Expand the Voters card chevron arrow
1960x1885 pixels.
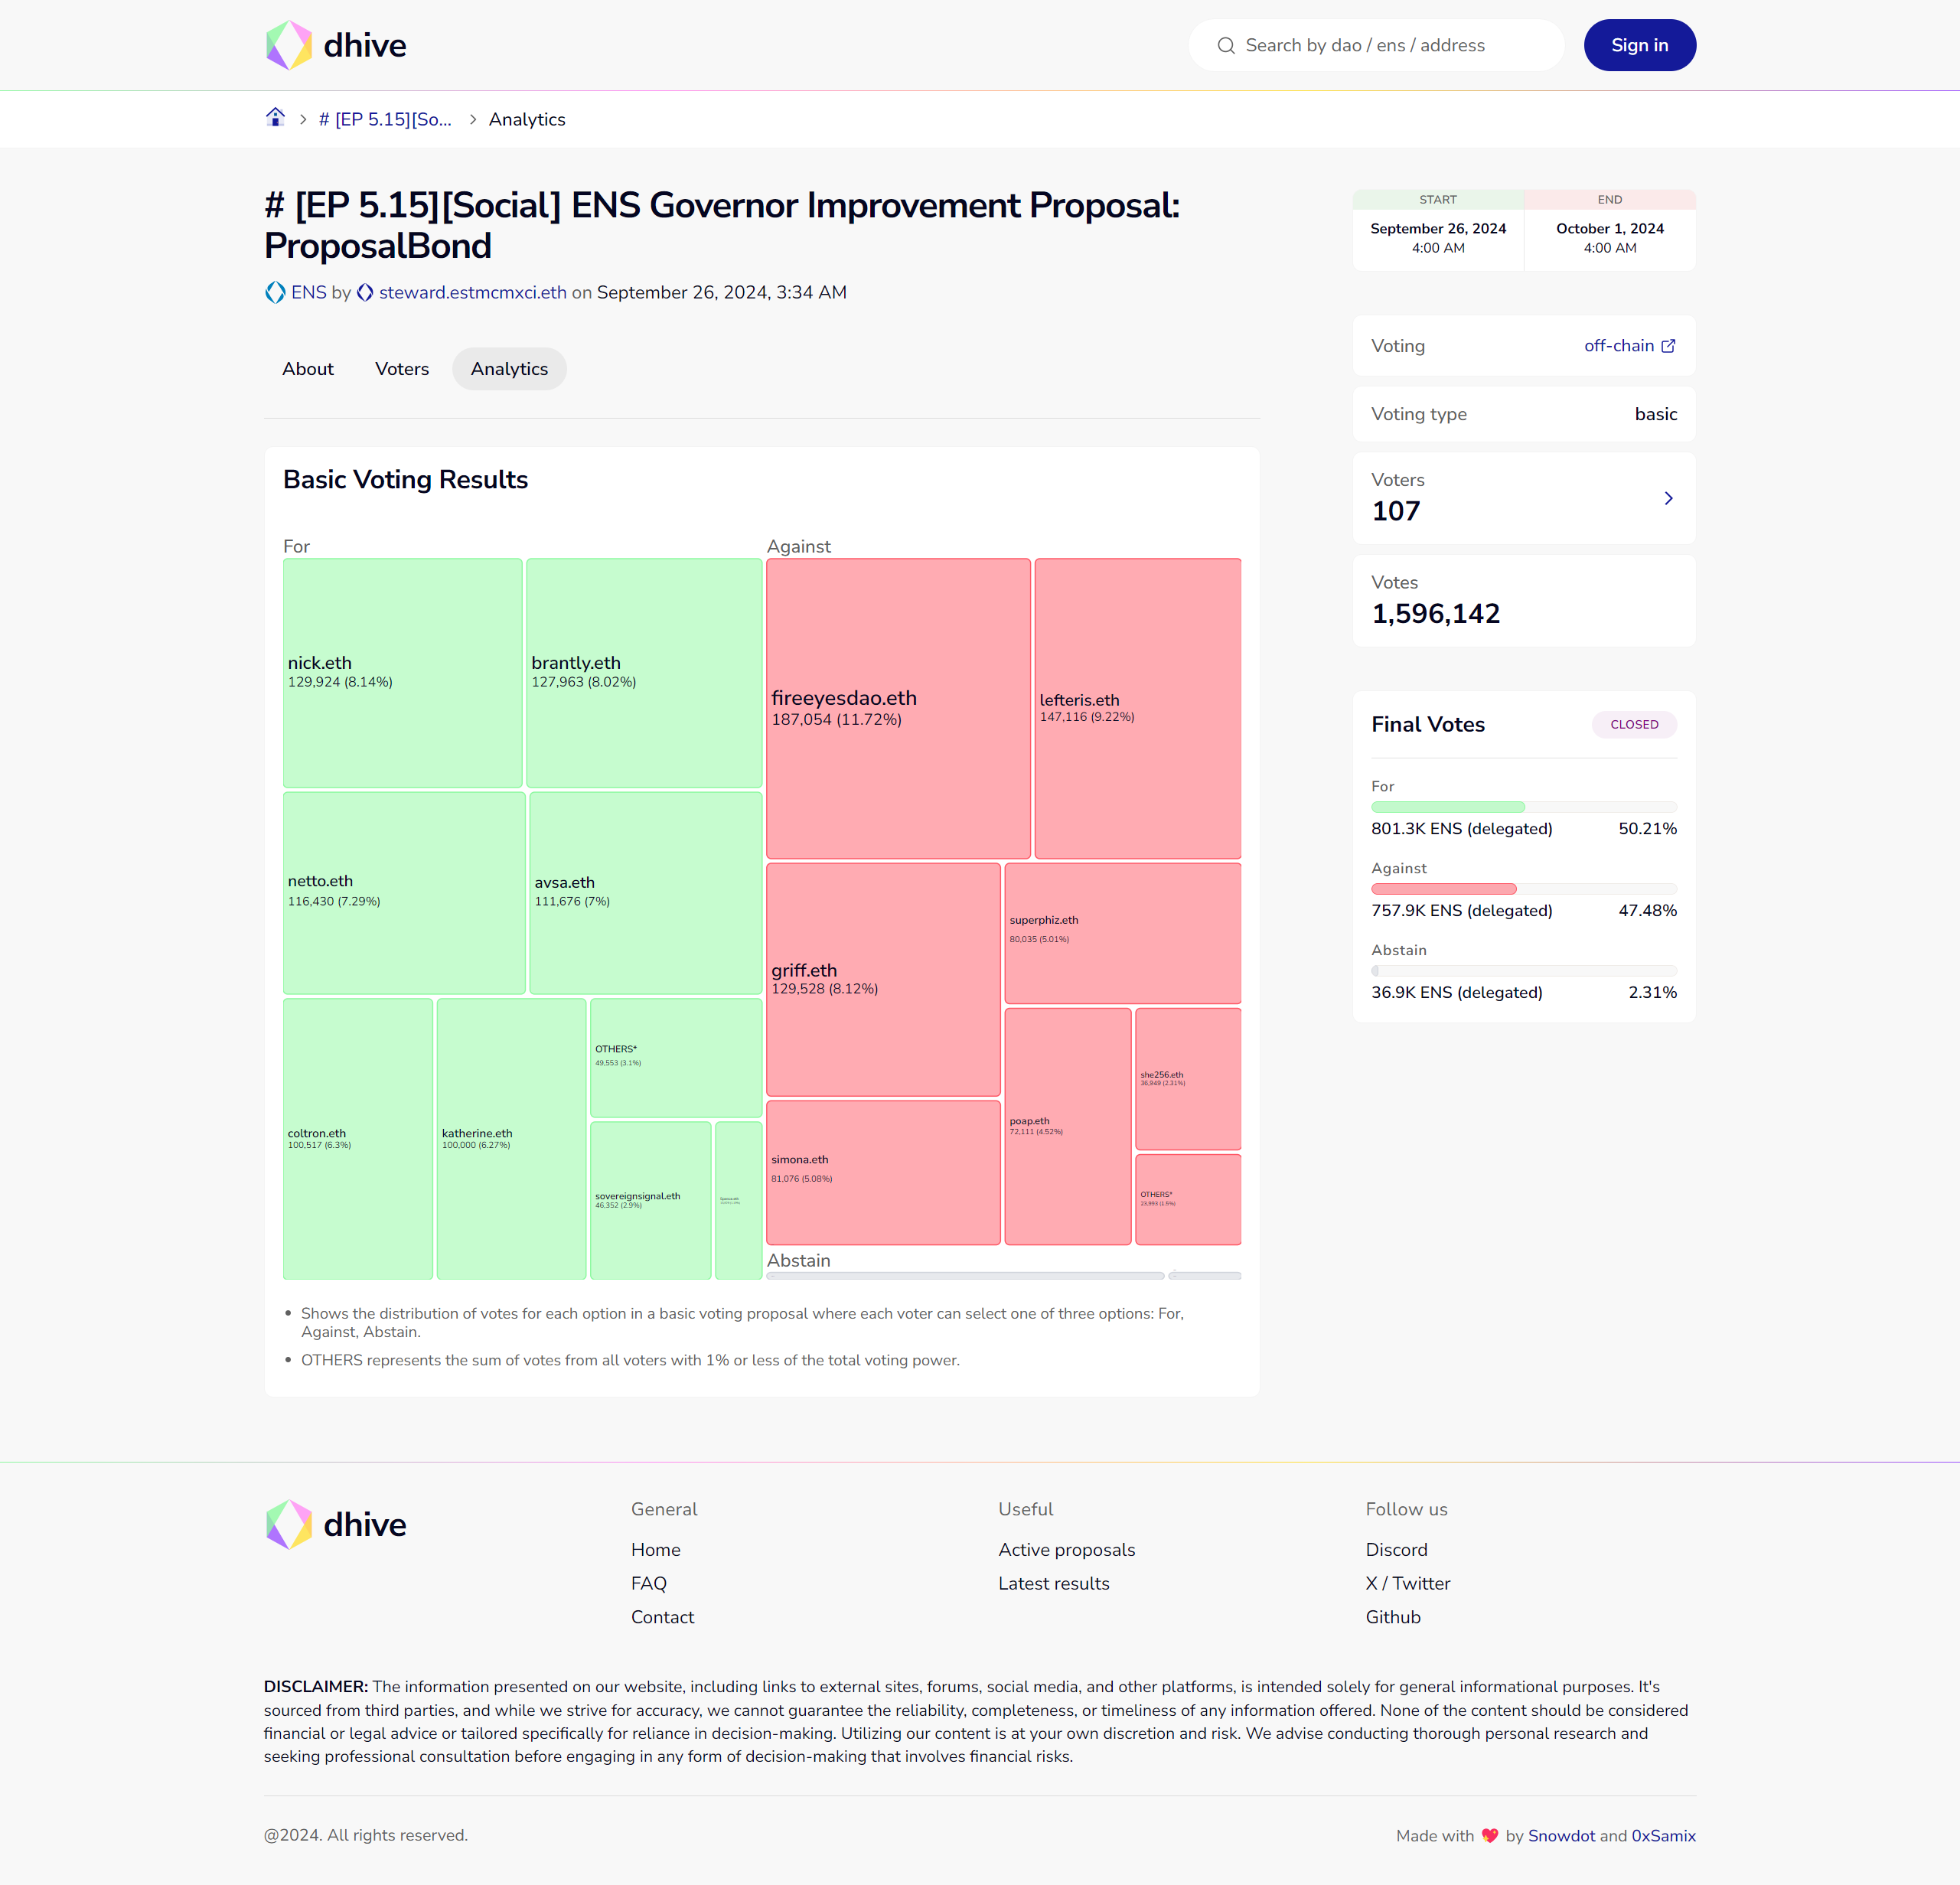1668,498
